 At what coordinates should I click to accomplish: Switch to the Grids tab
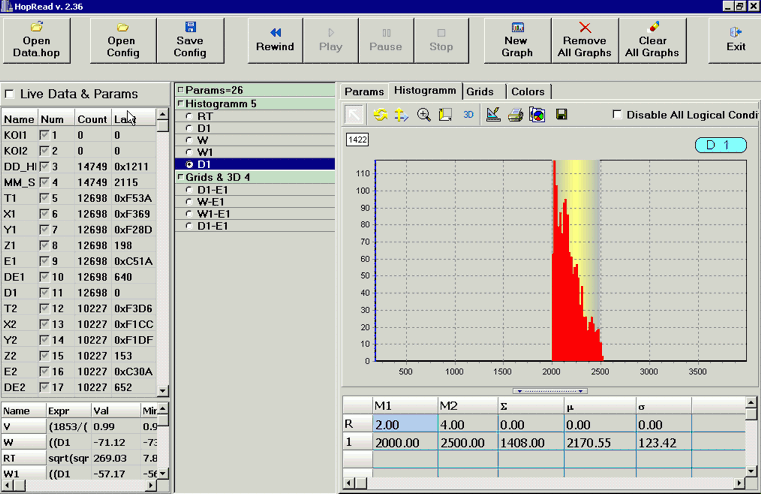click(480, 91)
